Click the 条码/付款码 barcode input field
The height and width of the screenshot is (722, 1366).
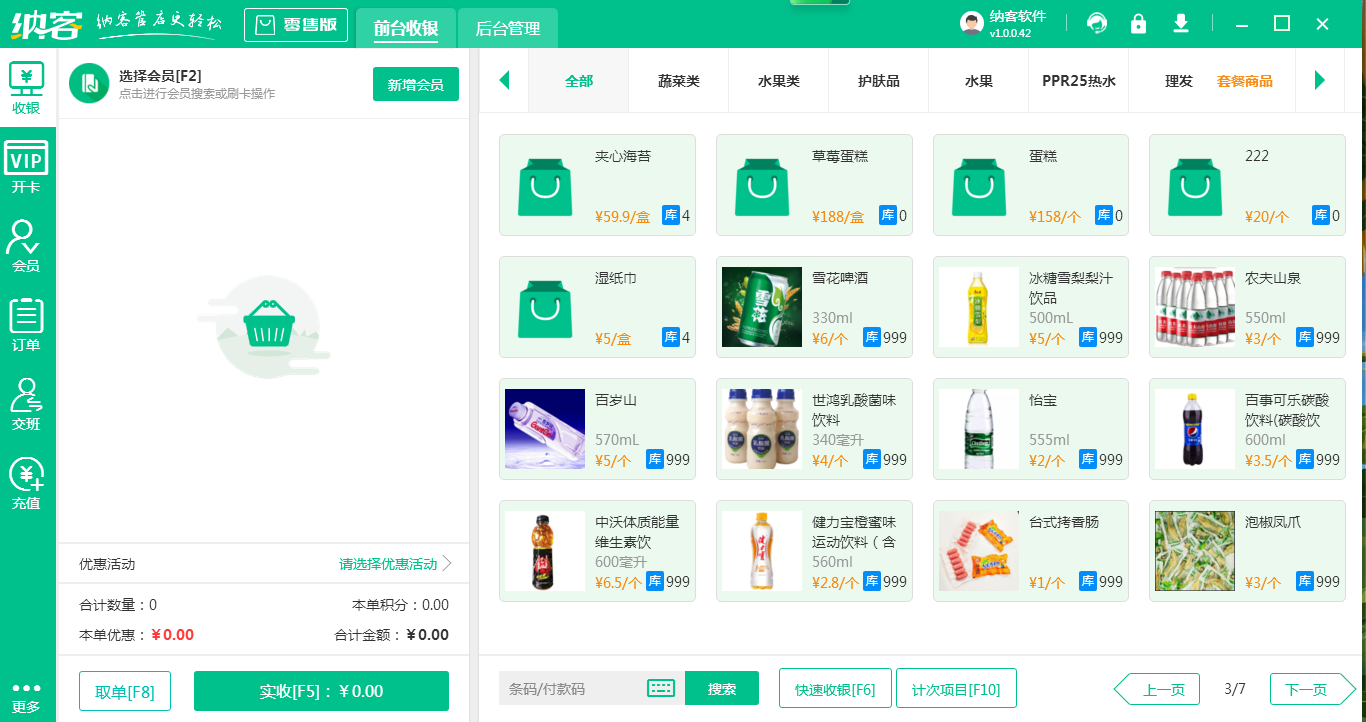570,689
